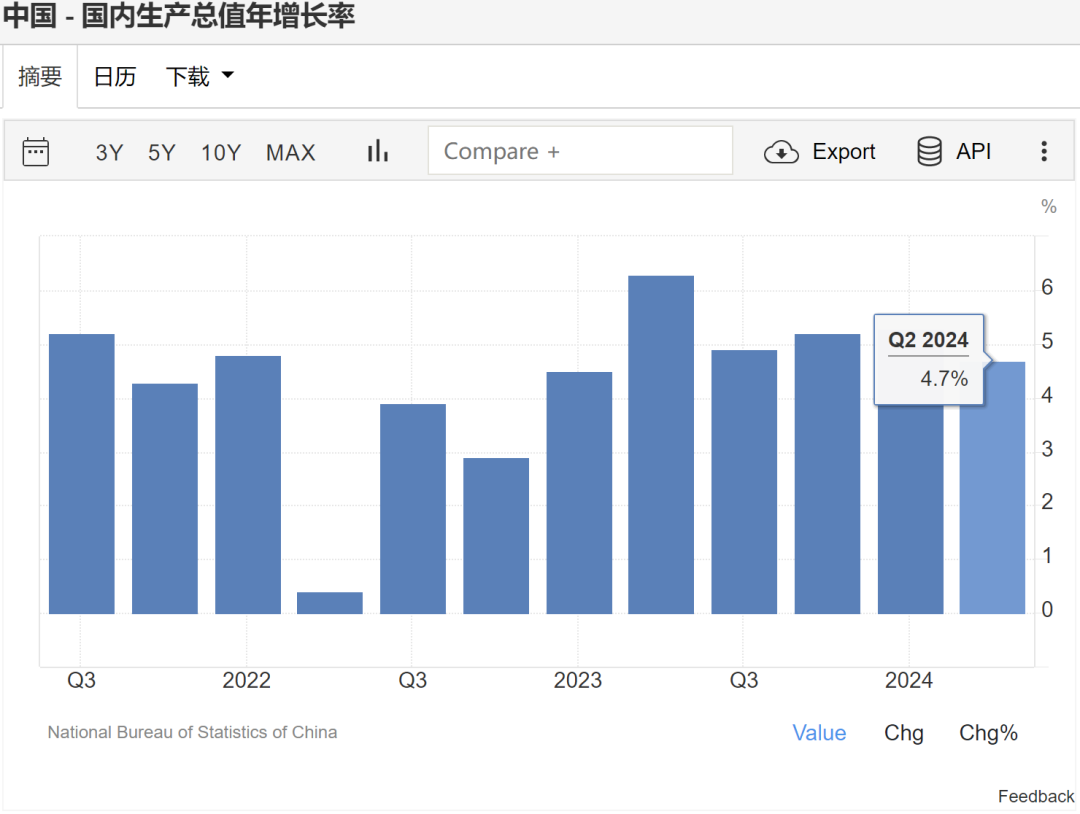Click the API label
The width and height of the screenshot is (1080, 814).
(x=973, y=151)
